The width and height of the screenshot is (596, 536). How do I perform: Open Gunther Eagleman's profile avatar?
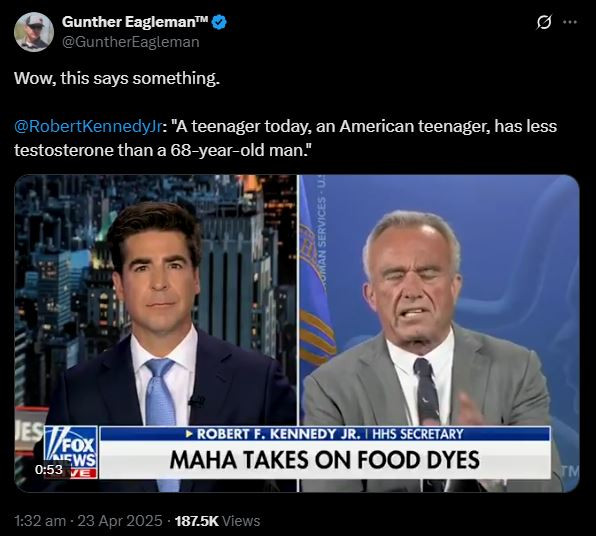click(34, 32)
